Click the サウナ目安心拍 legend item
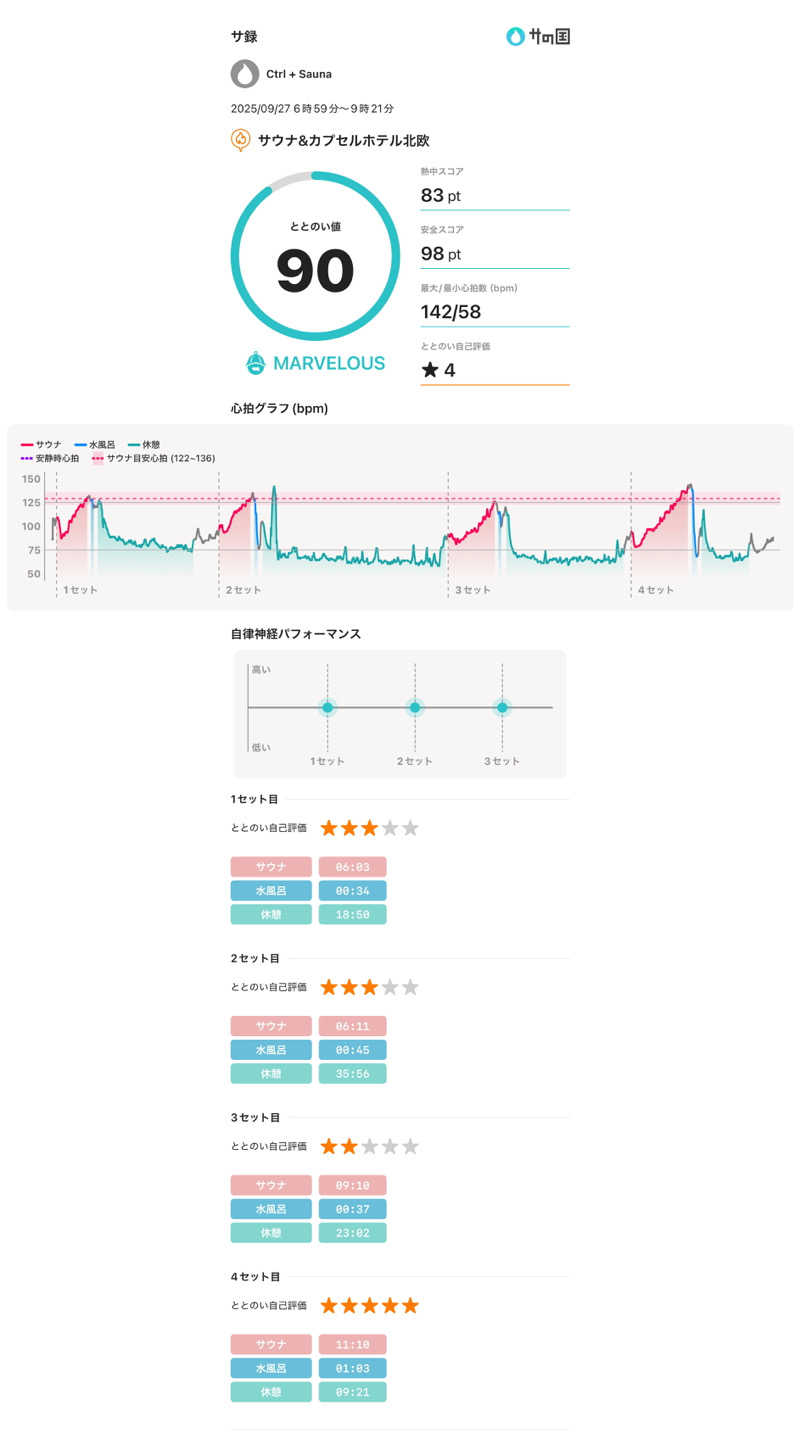 pos(153,458)
